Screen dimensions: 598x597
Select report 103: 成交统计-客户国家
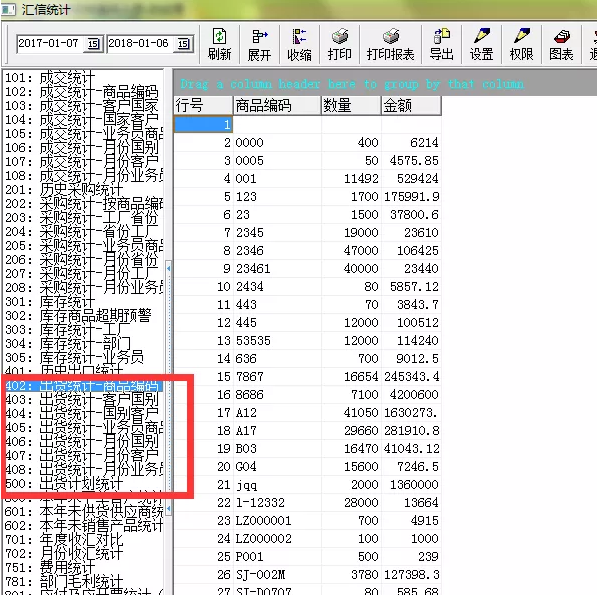(x=82, y=106)
